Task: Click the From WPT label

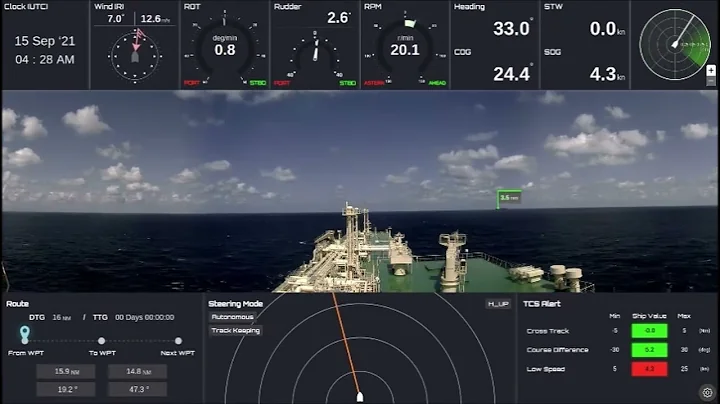Action: pyautogui.click(x=26, y=353)
